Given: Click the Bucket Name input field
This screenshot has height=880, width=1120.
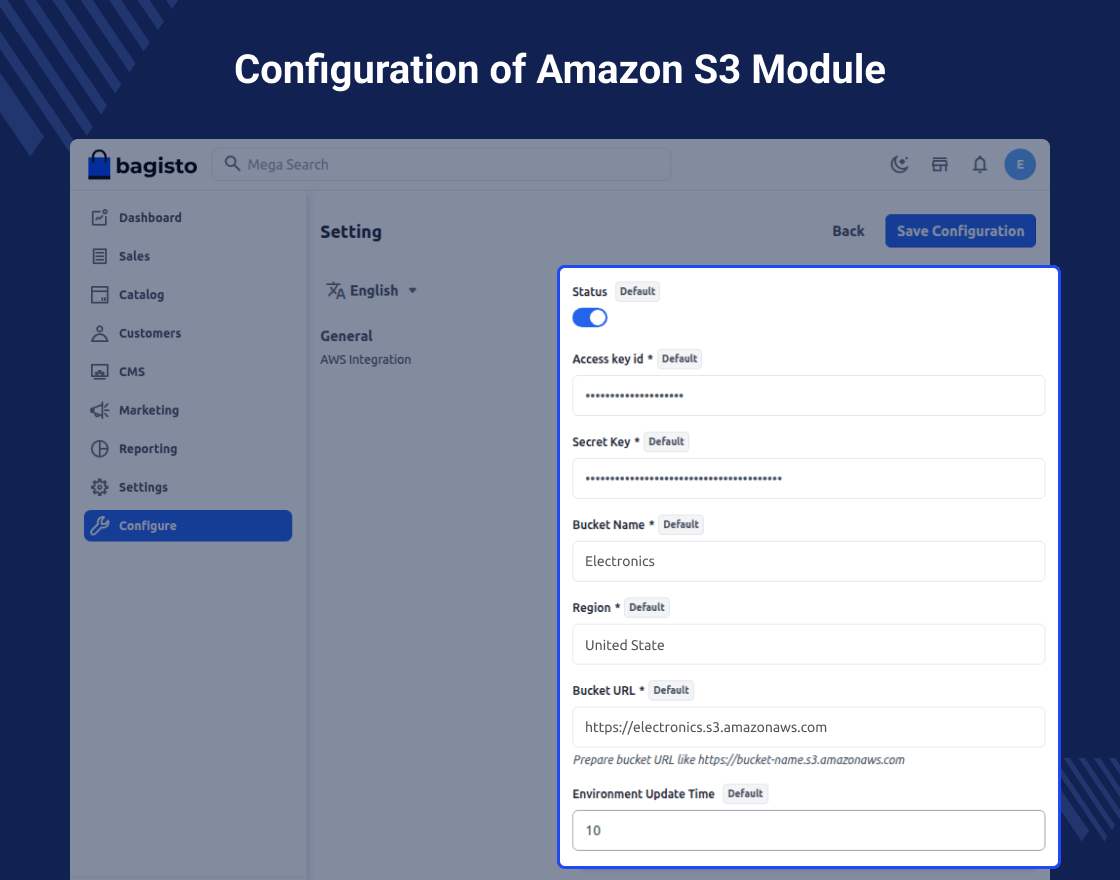Looking at the screenshot, I should (808, 561).
